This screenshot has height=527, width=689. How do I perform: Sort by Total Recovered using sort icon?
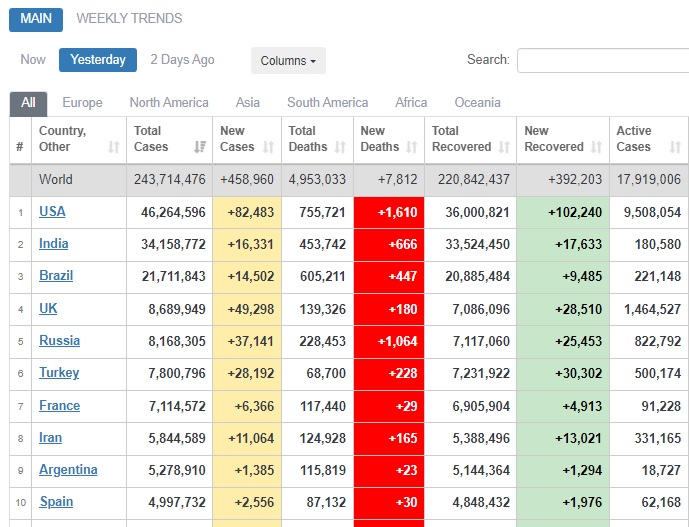pyautogui.click(x=504, y=147)
